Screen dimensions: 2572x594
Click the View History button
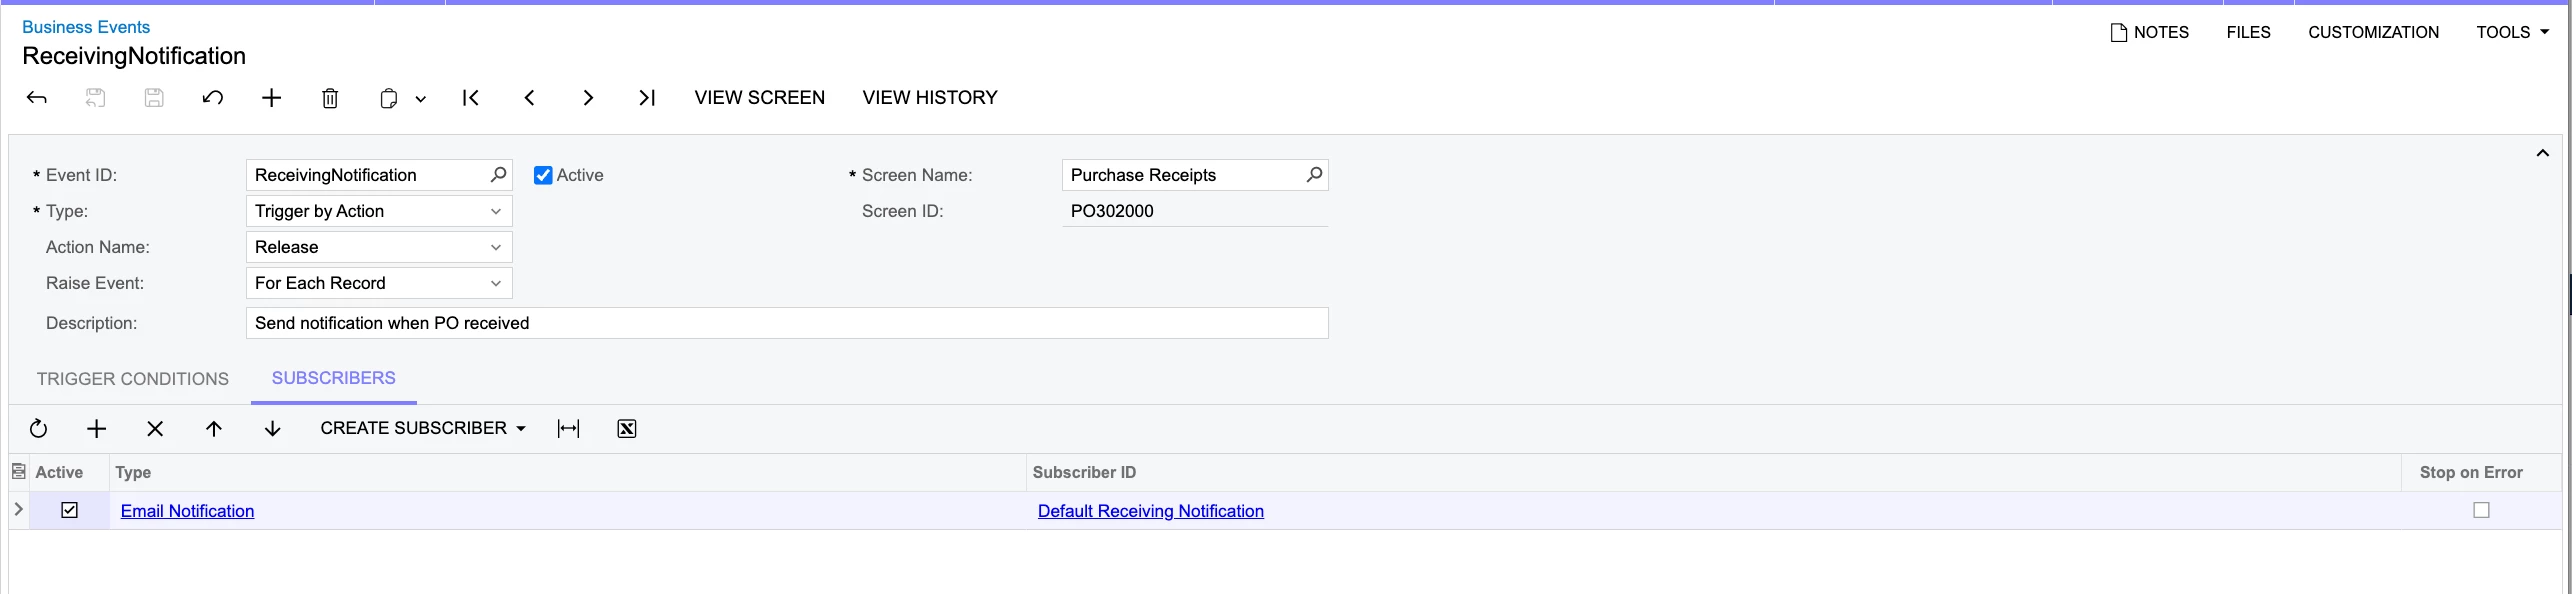930,98
